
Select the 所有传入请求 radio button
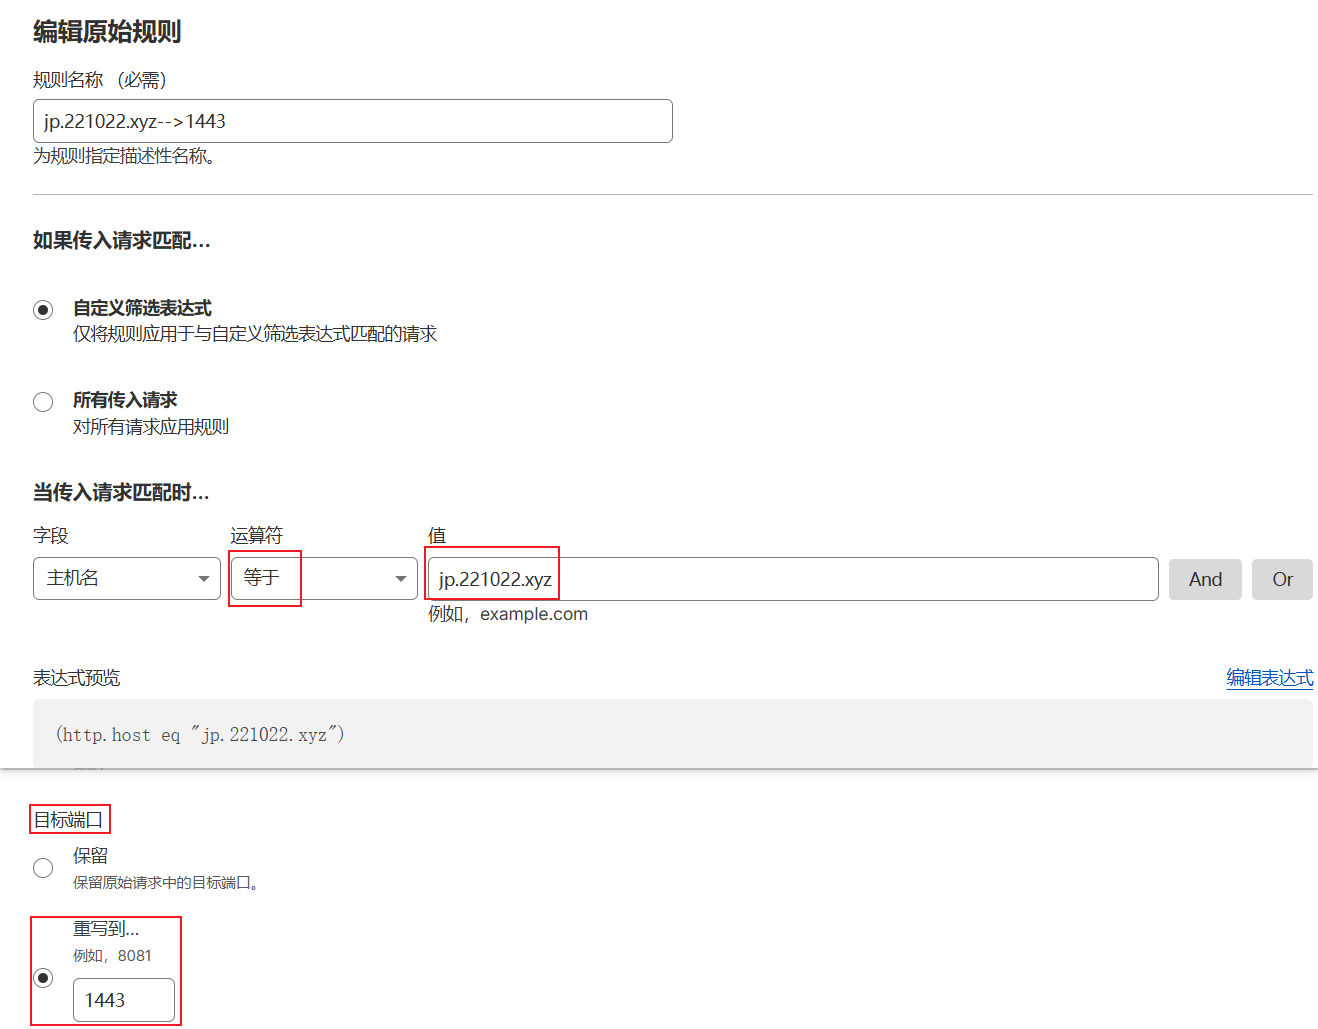click(x=43, y=402)
